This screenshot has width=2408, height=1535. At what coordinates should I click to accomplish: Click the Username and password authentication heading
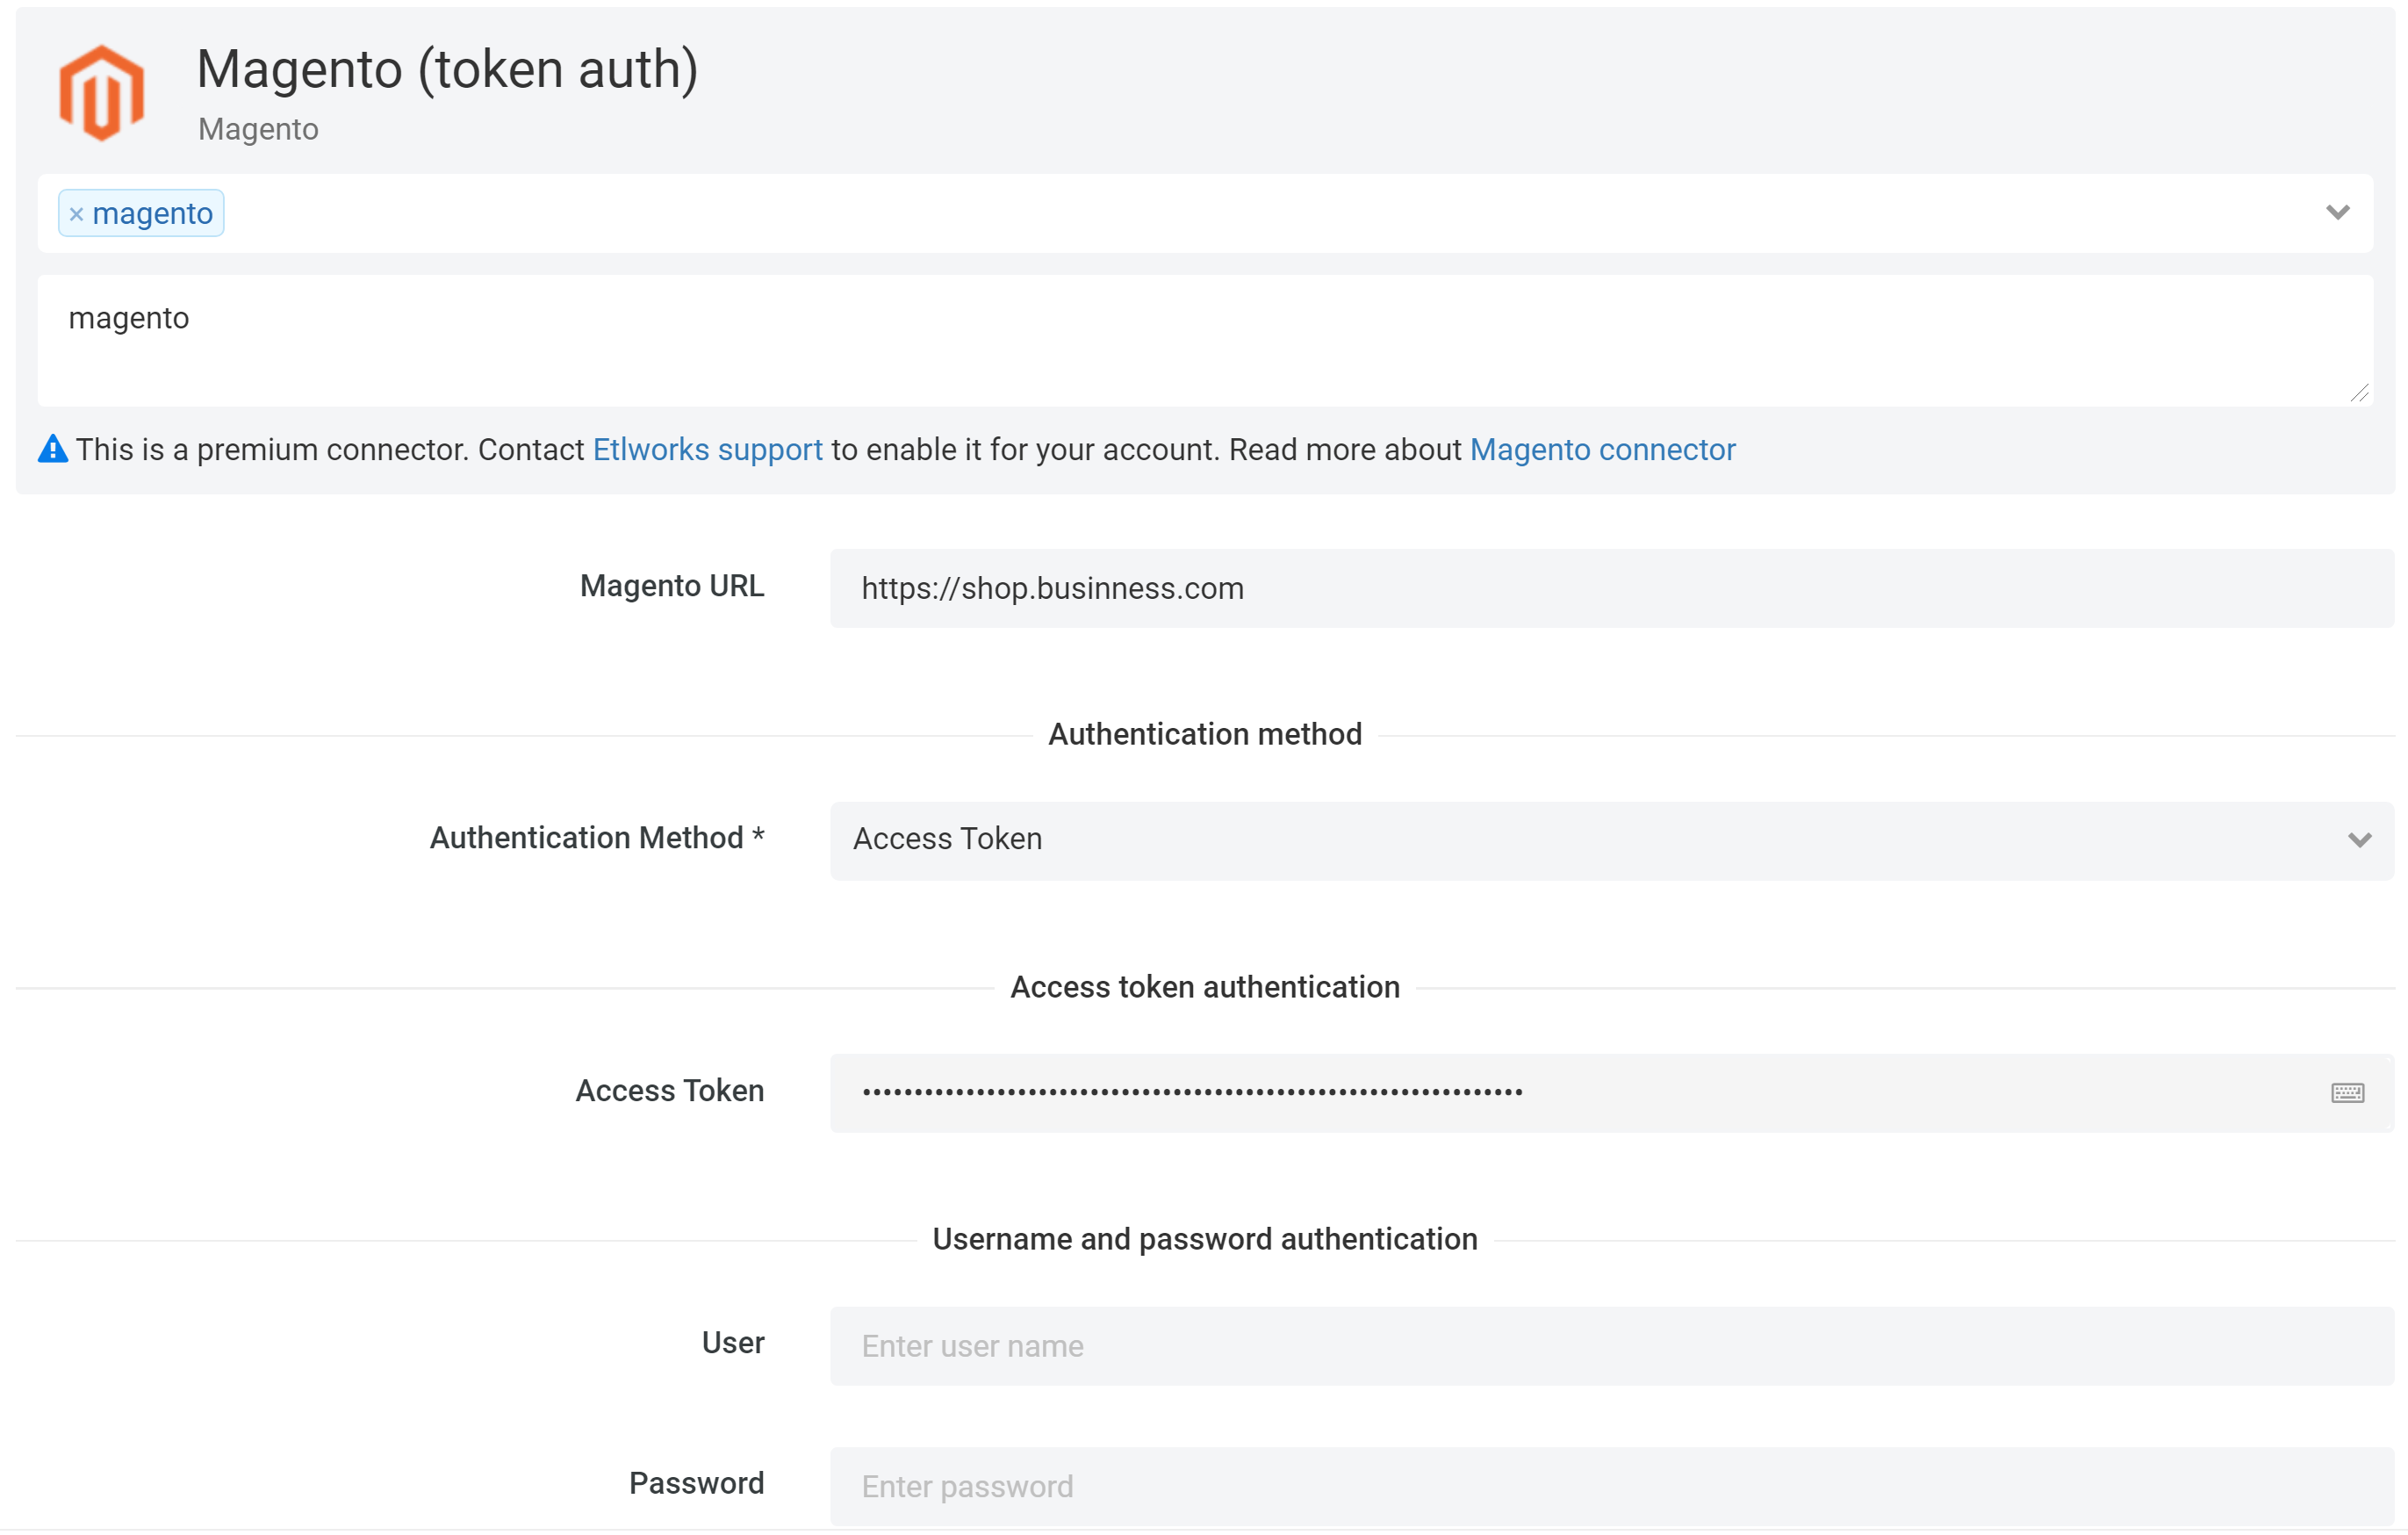point(1205,1240)
